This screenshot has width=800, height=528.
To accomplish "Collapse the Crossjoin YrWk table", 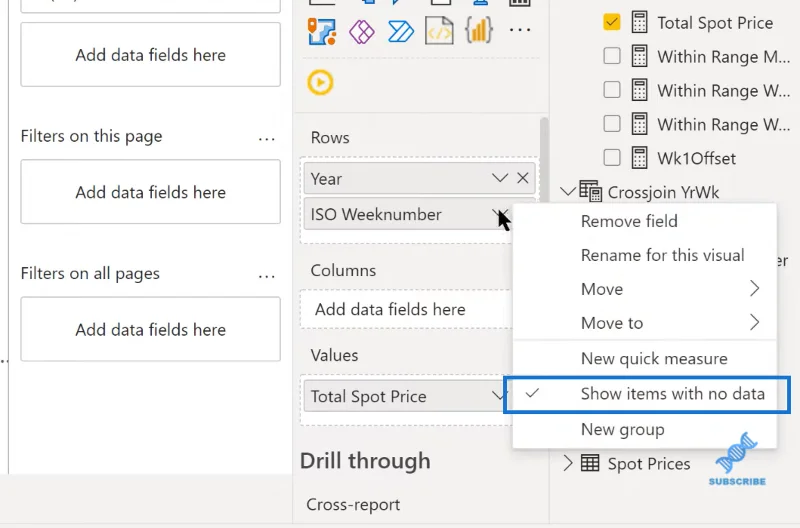I will click(x=567, y=192).
